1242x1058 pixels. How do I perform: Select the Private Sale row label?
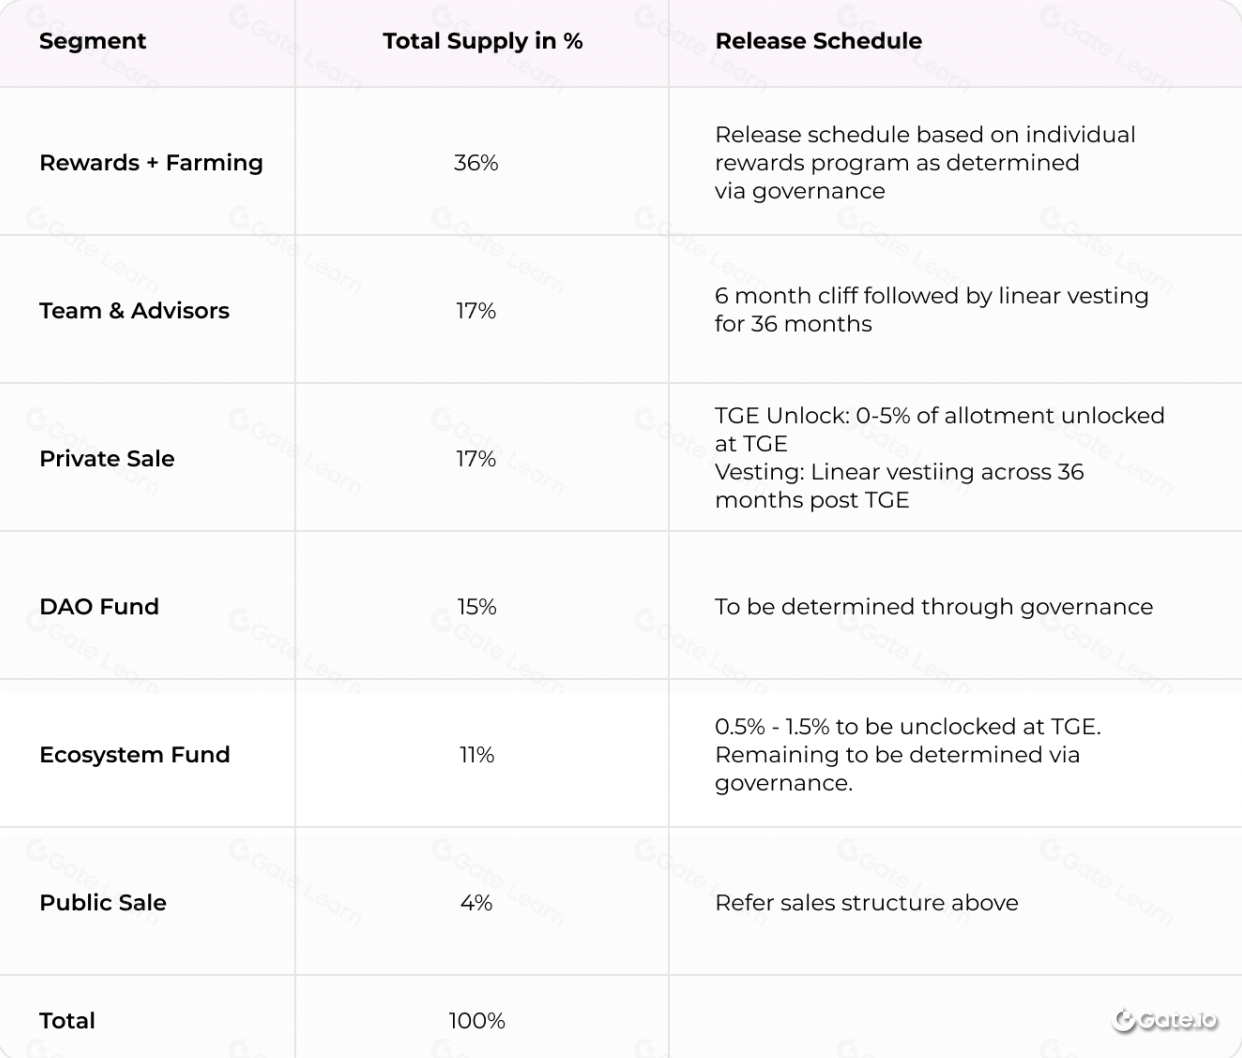click(107, 458)
